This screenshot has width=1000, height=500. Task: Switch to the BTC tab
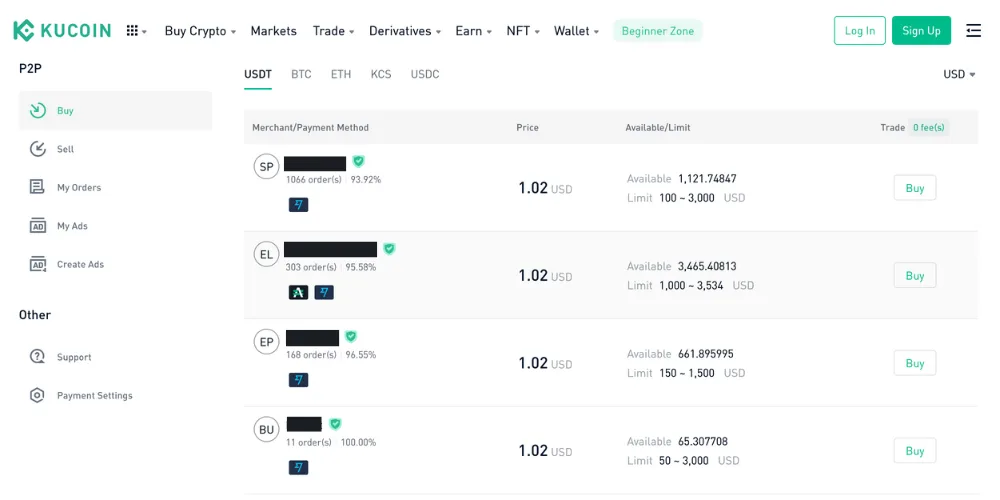tap(301, 74)
